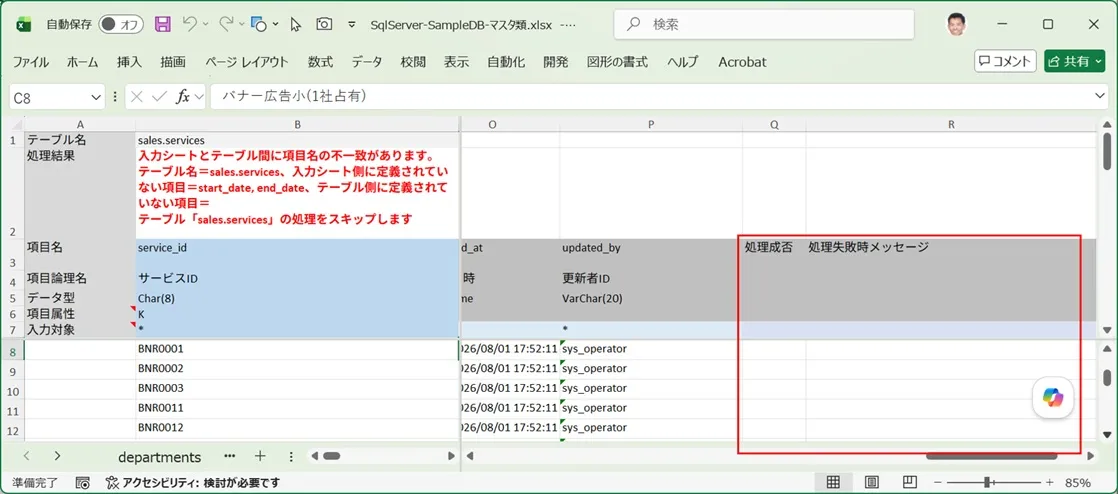The image size is (1118, 494).
Task: Switch to the ホーム ribbon tab
Action: tap(83, 62)
